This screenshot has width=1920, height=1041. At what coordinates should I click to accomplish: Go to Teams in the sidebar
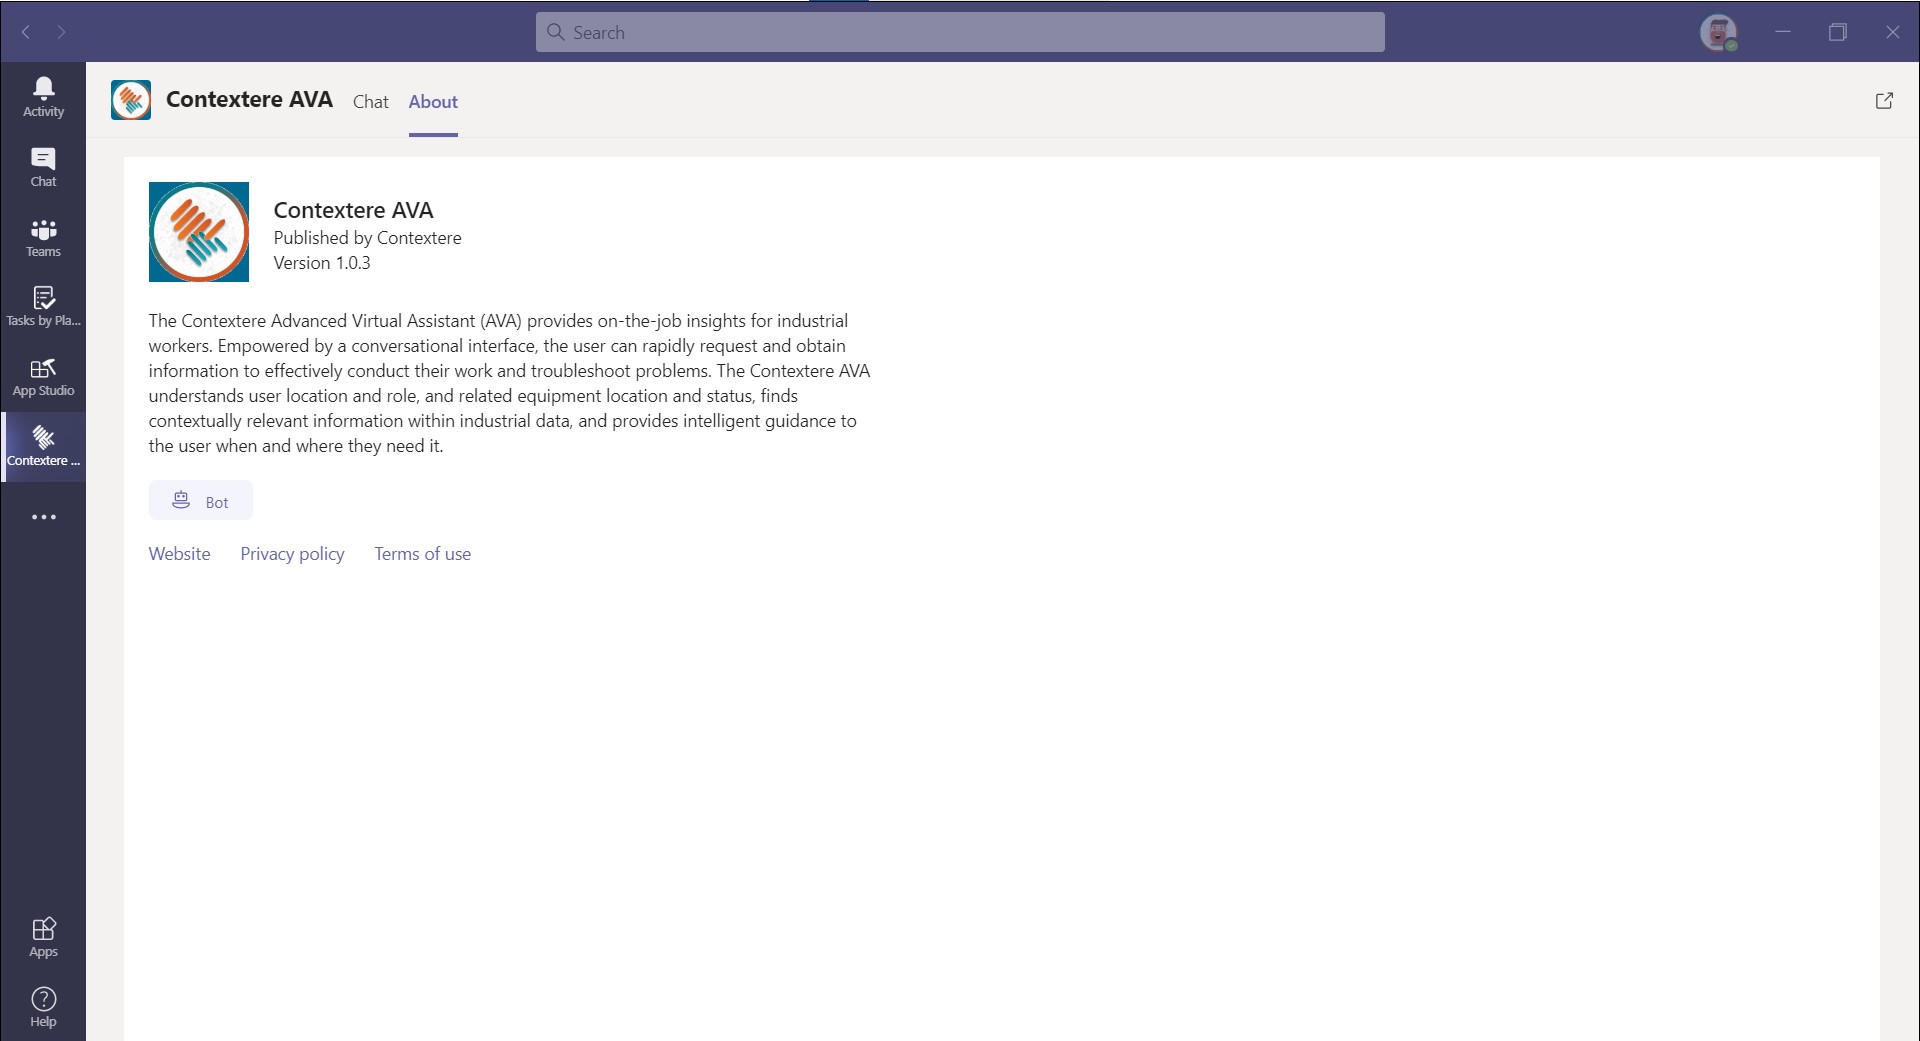tap(43, 237)
